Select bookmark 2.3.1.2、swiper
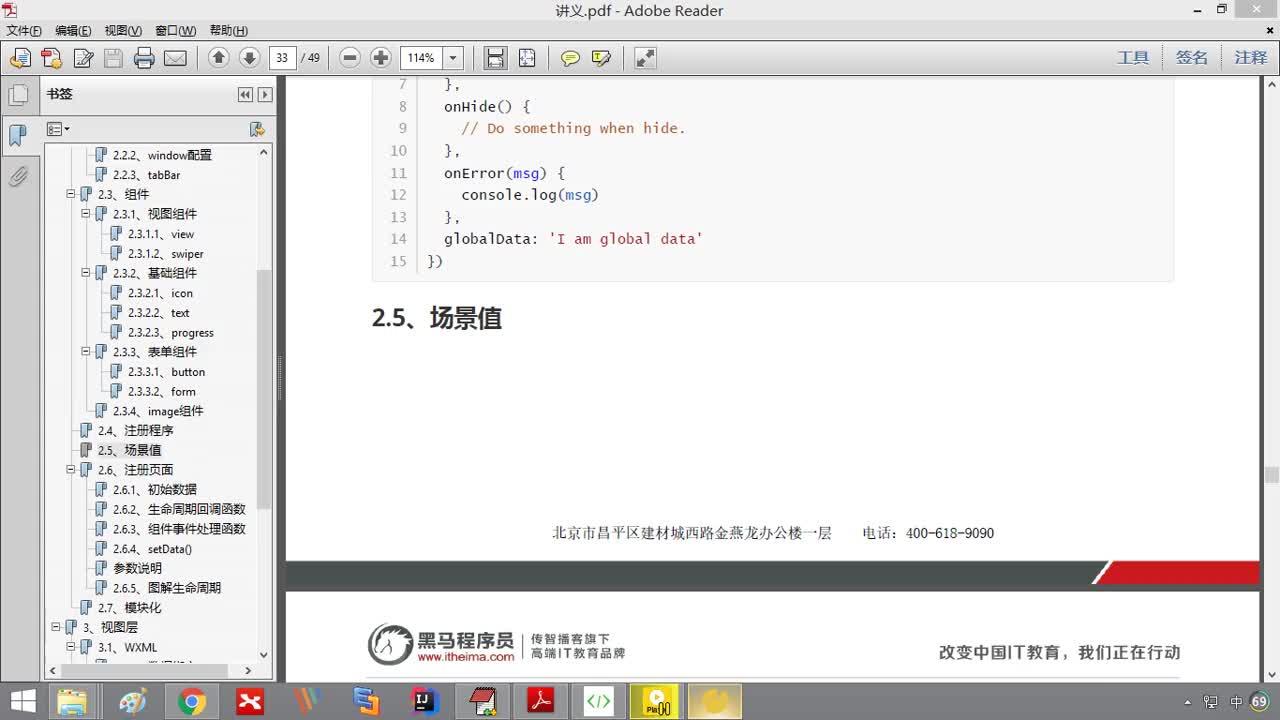Viewport: 1280px width, 720px height. (165, 254)
